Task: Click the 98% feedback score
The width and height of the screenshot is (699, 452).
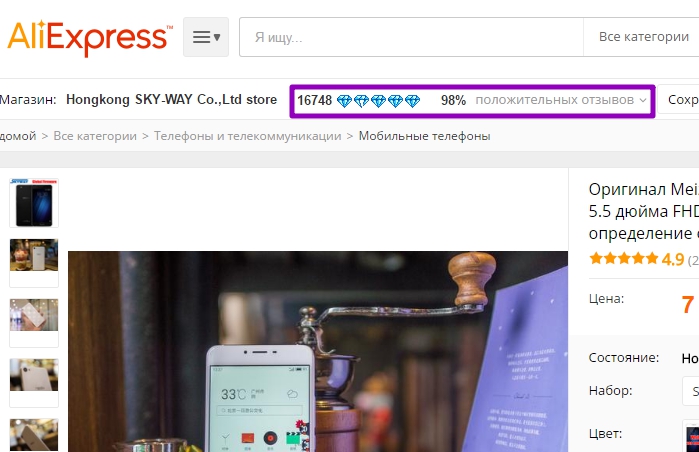Action: click(453, 100)
